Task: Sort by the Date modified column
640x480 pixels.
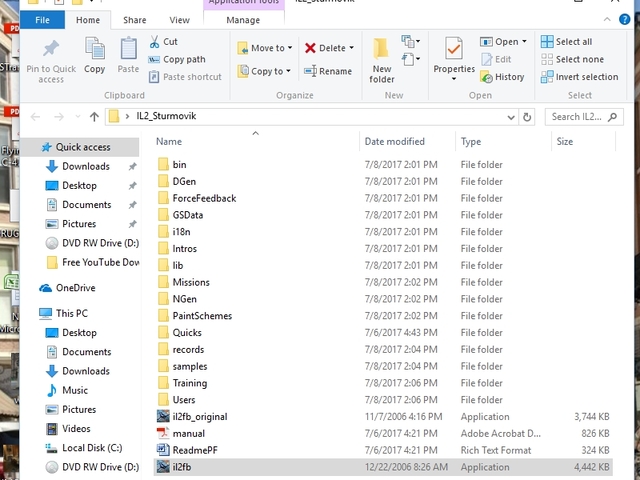Action: 395,142
